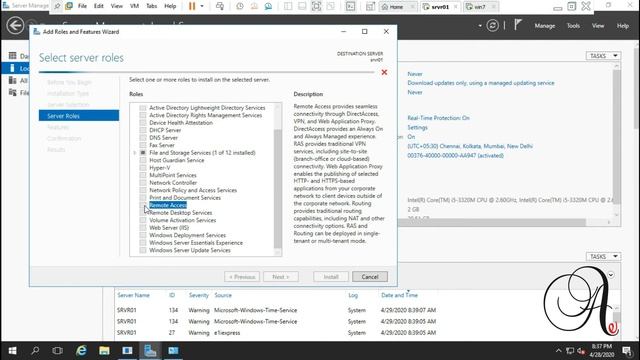Screen dimensions: 640x360
Task: Click VMware send Ctrl+Alt+Del icon
Action: pos(220,6)
